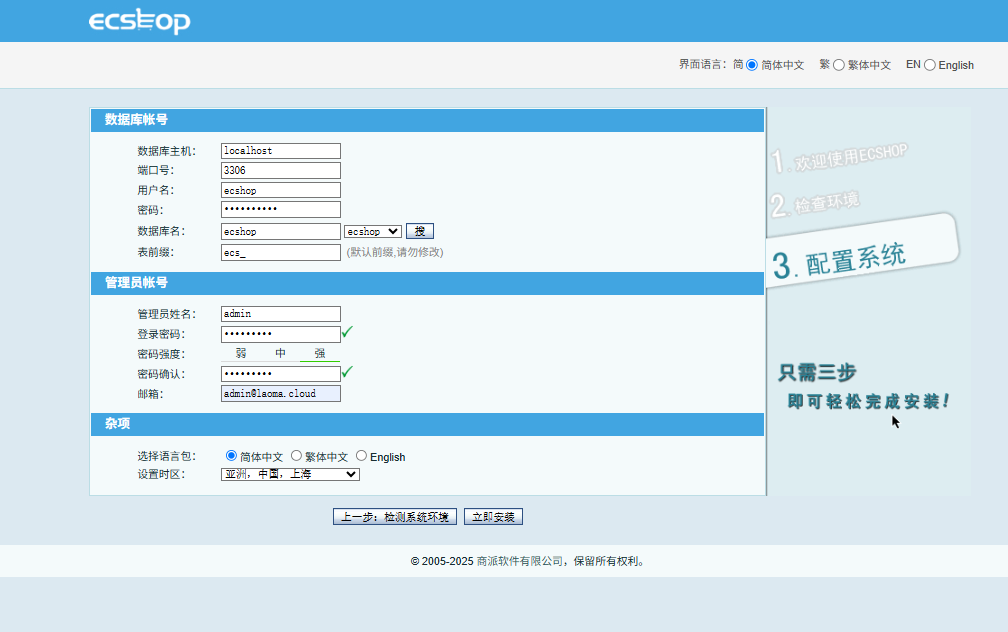Screen dimensions: 1008x632
Task: Choose English language pack option
Action: [x=361, y=456]
